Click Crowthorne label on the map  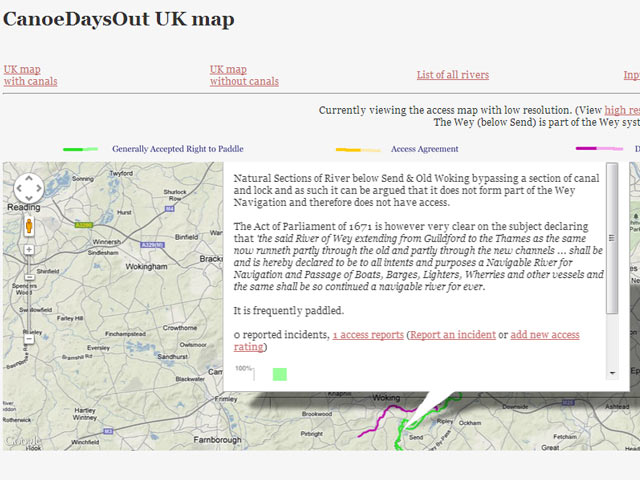coord(180,328)
